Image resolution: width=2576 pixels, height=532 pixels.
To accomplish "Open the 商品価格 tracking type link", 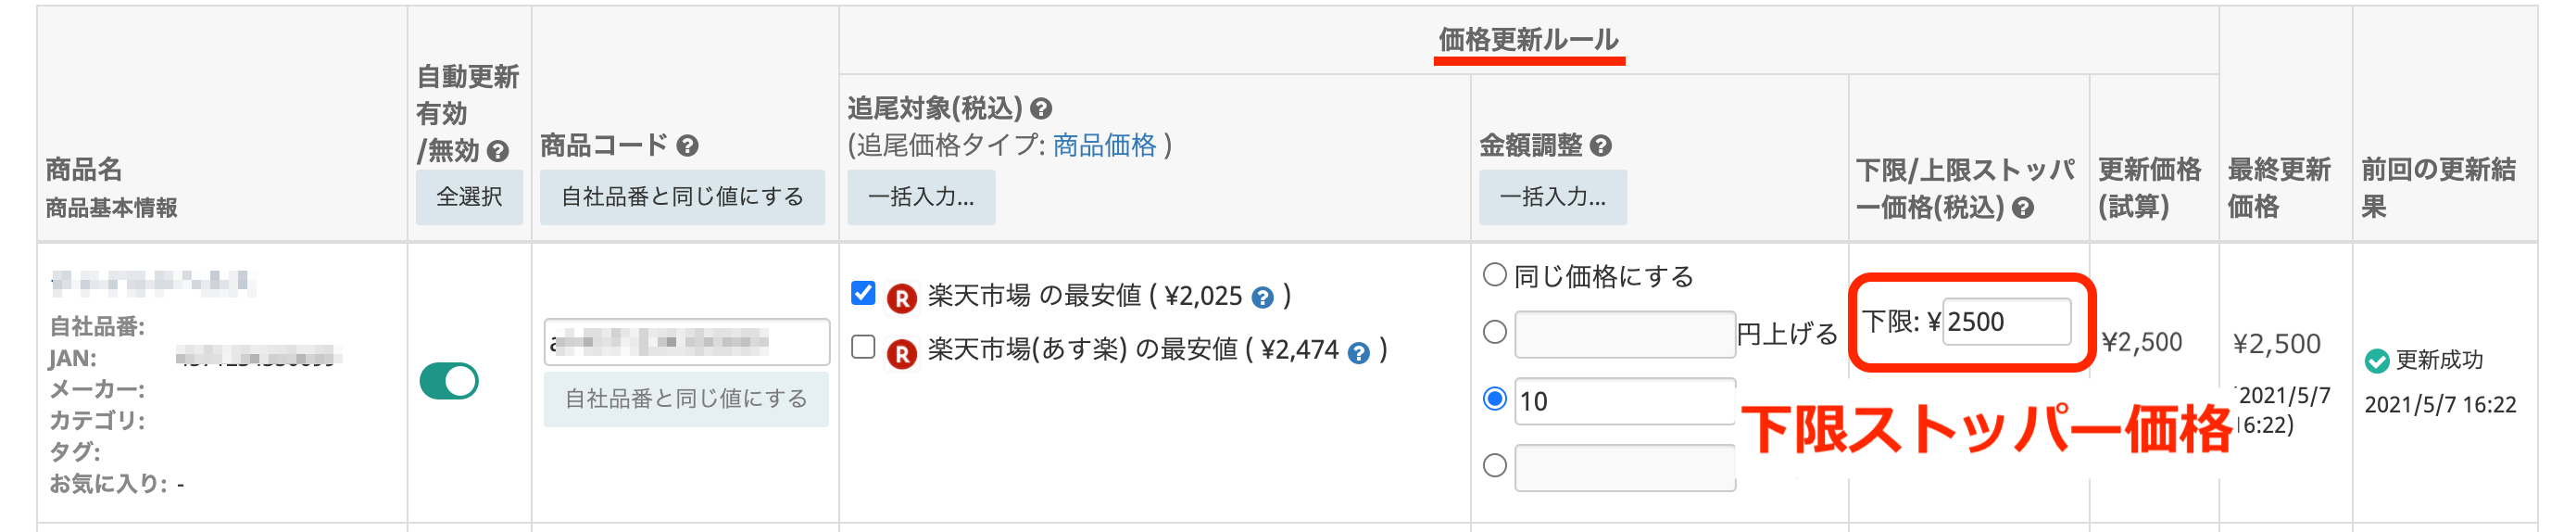I will click(x=1104, y=146).
